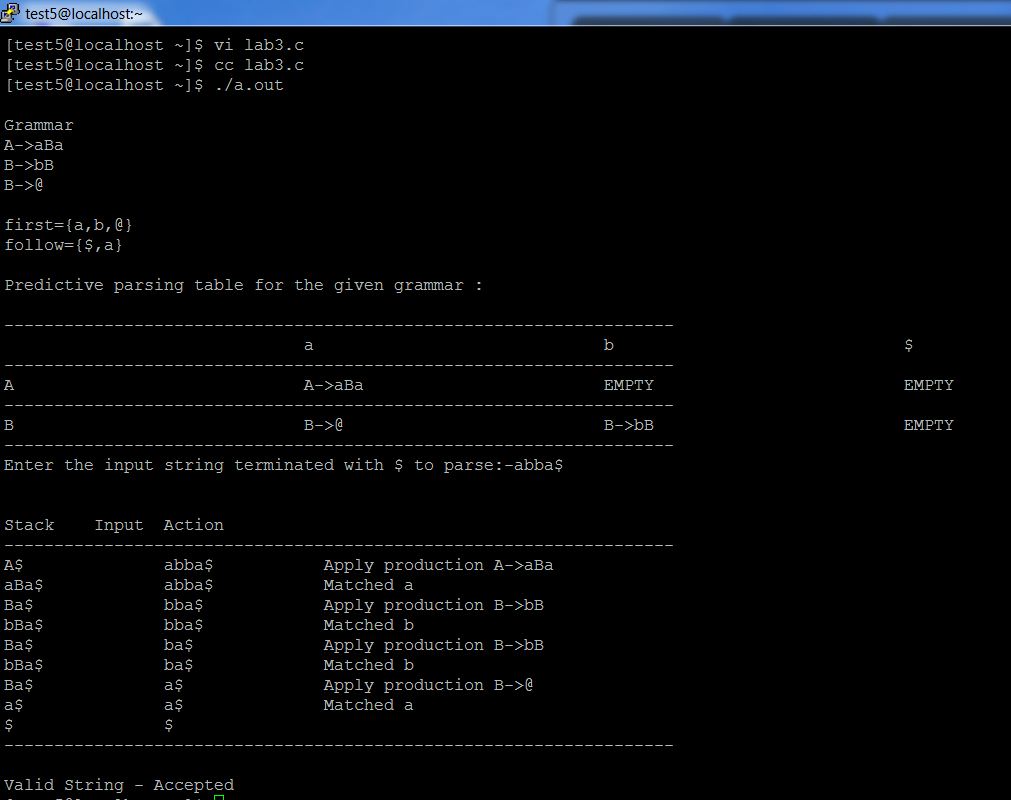This screenshot has width=1011, height=800.
Task: Select the Action entry Apply production A->aBa
Action: 437,565
